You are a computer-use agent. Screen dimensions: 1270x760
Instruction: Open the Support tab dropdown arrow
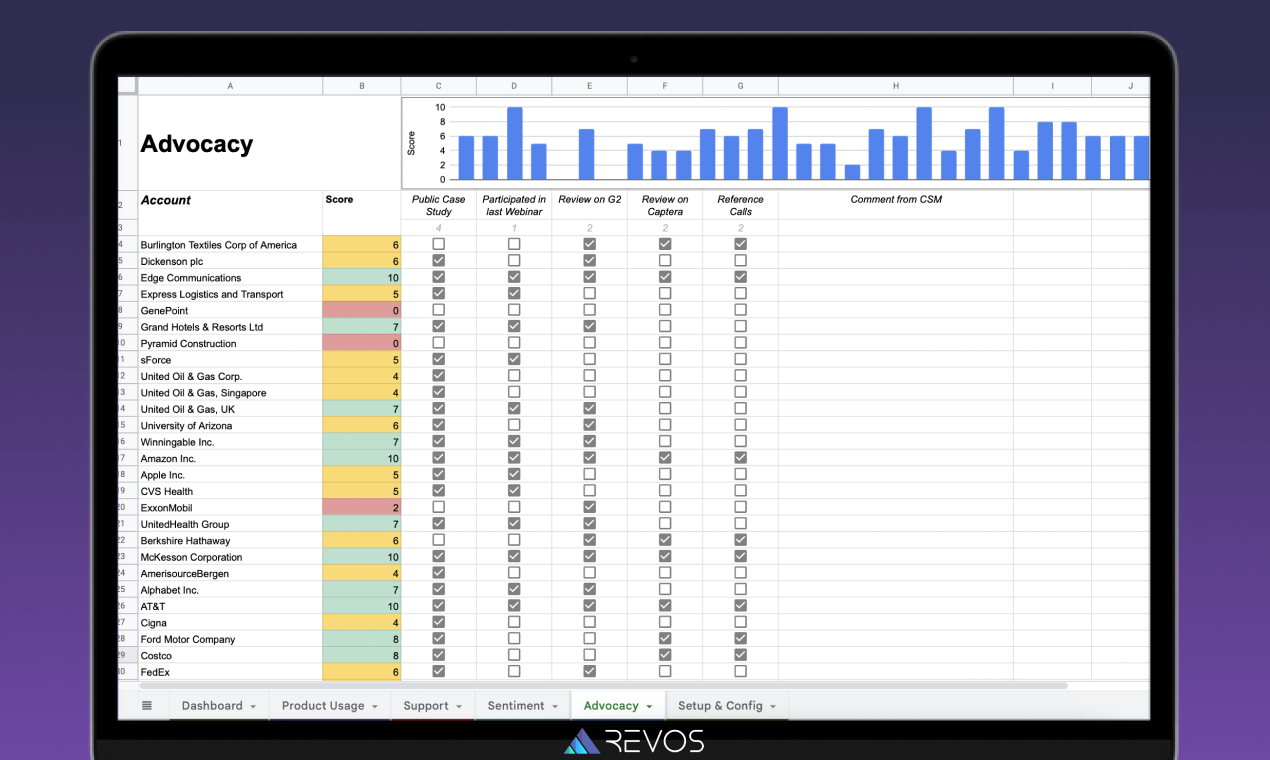[x=459, y=706]
